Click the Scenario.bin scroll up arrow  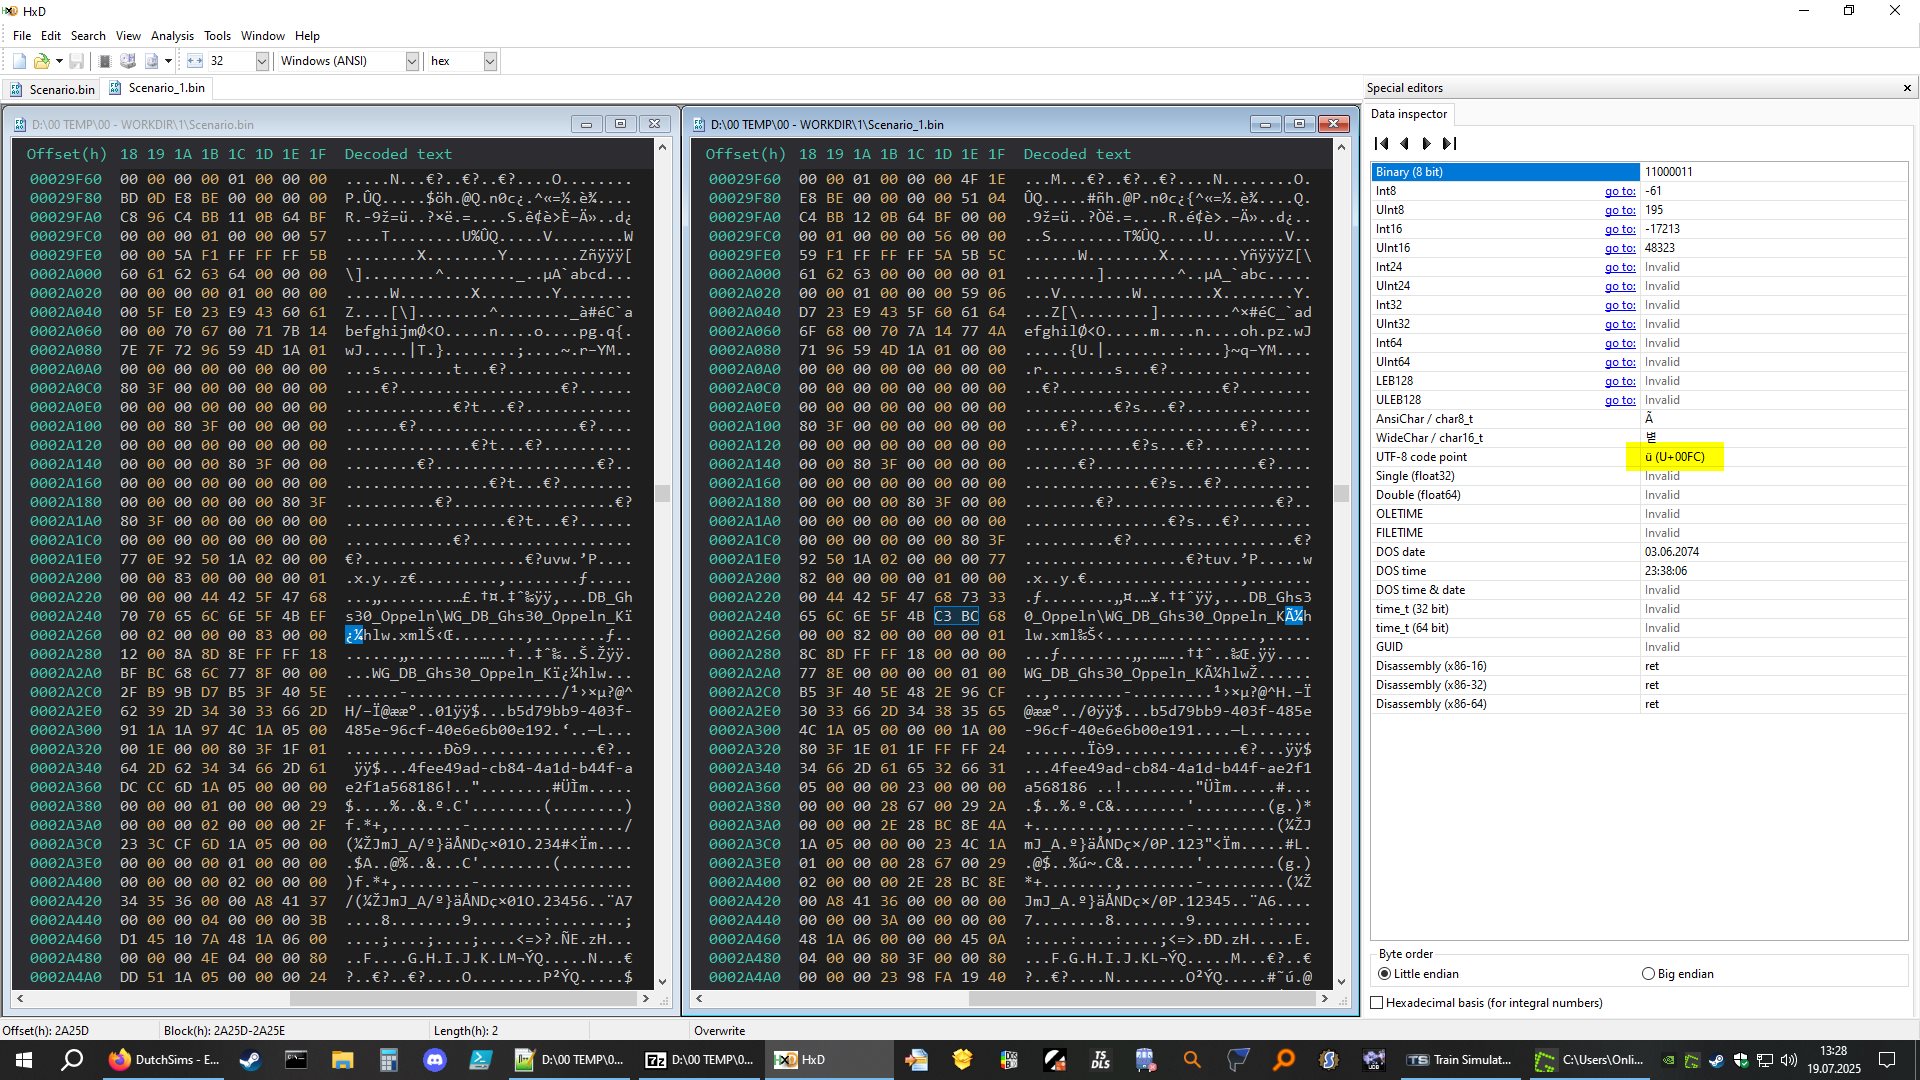click(x=662, y=147)
